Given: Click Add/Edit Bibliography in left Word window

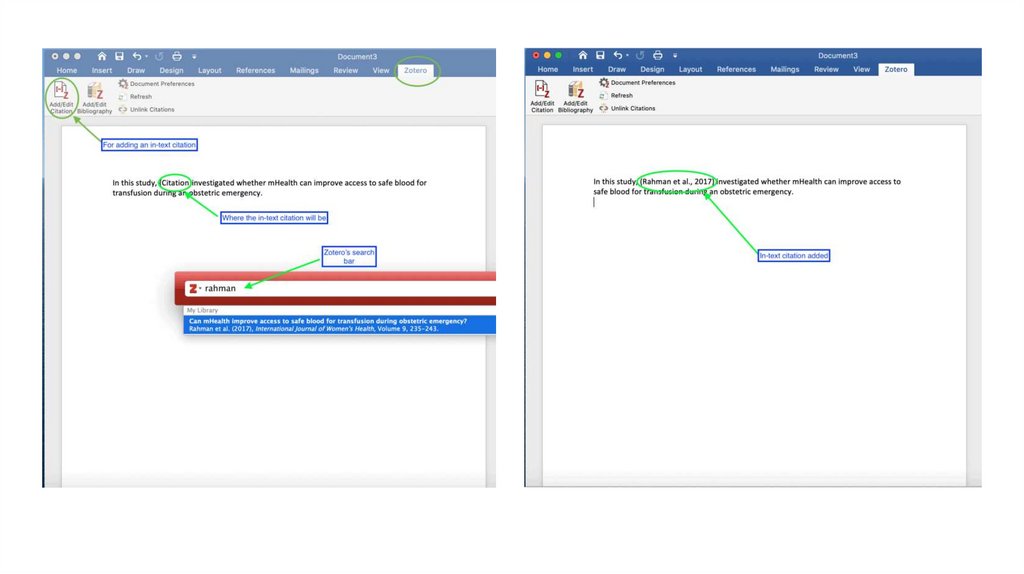Looking at the screenshot, I should click(95, 98).
